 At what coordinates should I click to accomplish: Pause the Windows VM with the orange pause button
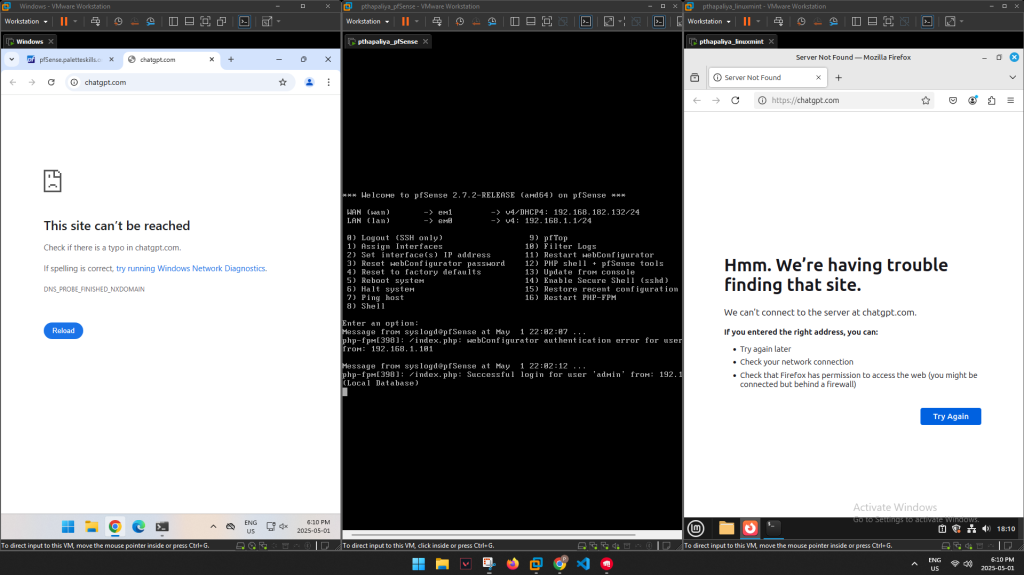pos(63,22)
